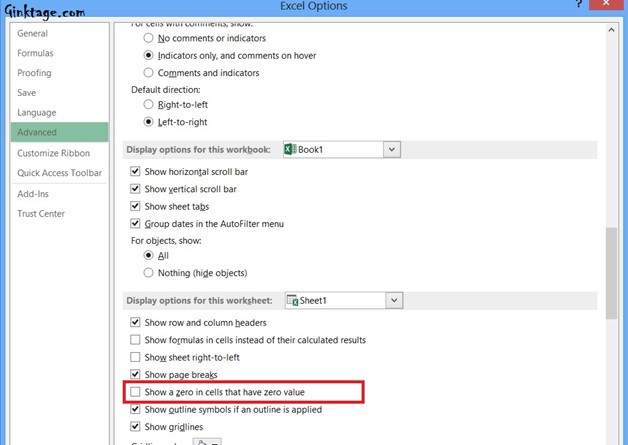Viewport: 628px width, 445px height.
Task: Toggle Show gridlines checkbox
Action: (x=135, y=427)
